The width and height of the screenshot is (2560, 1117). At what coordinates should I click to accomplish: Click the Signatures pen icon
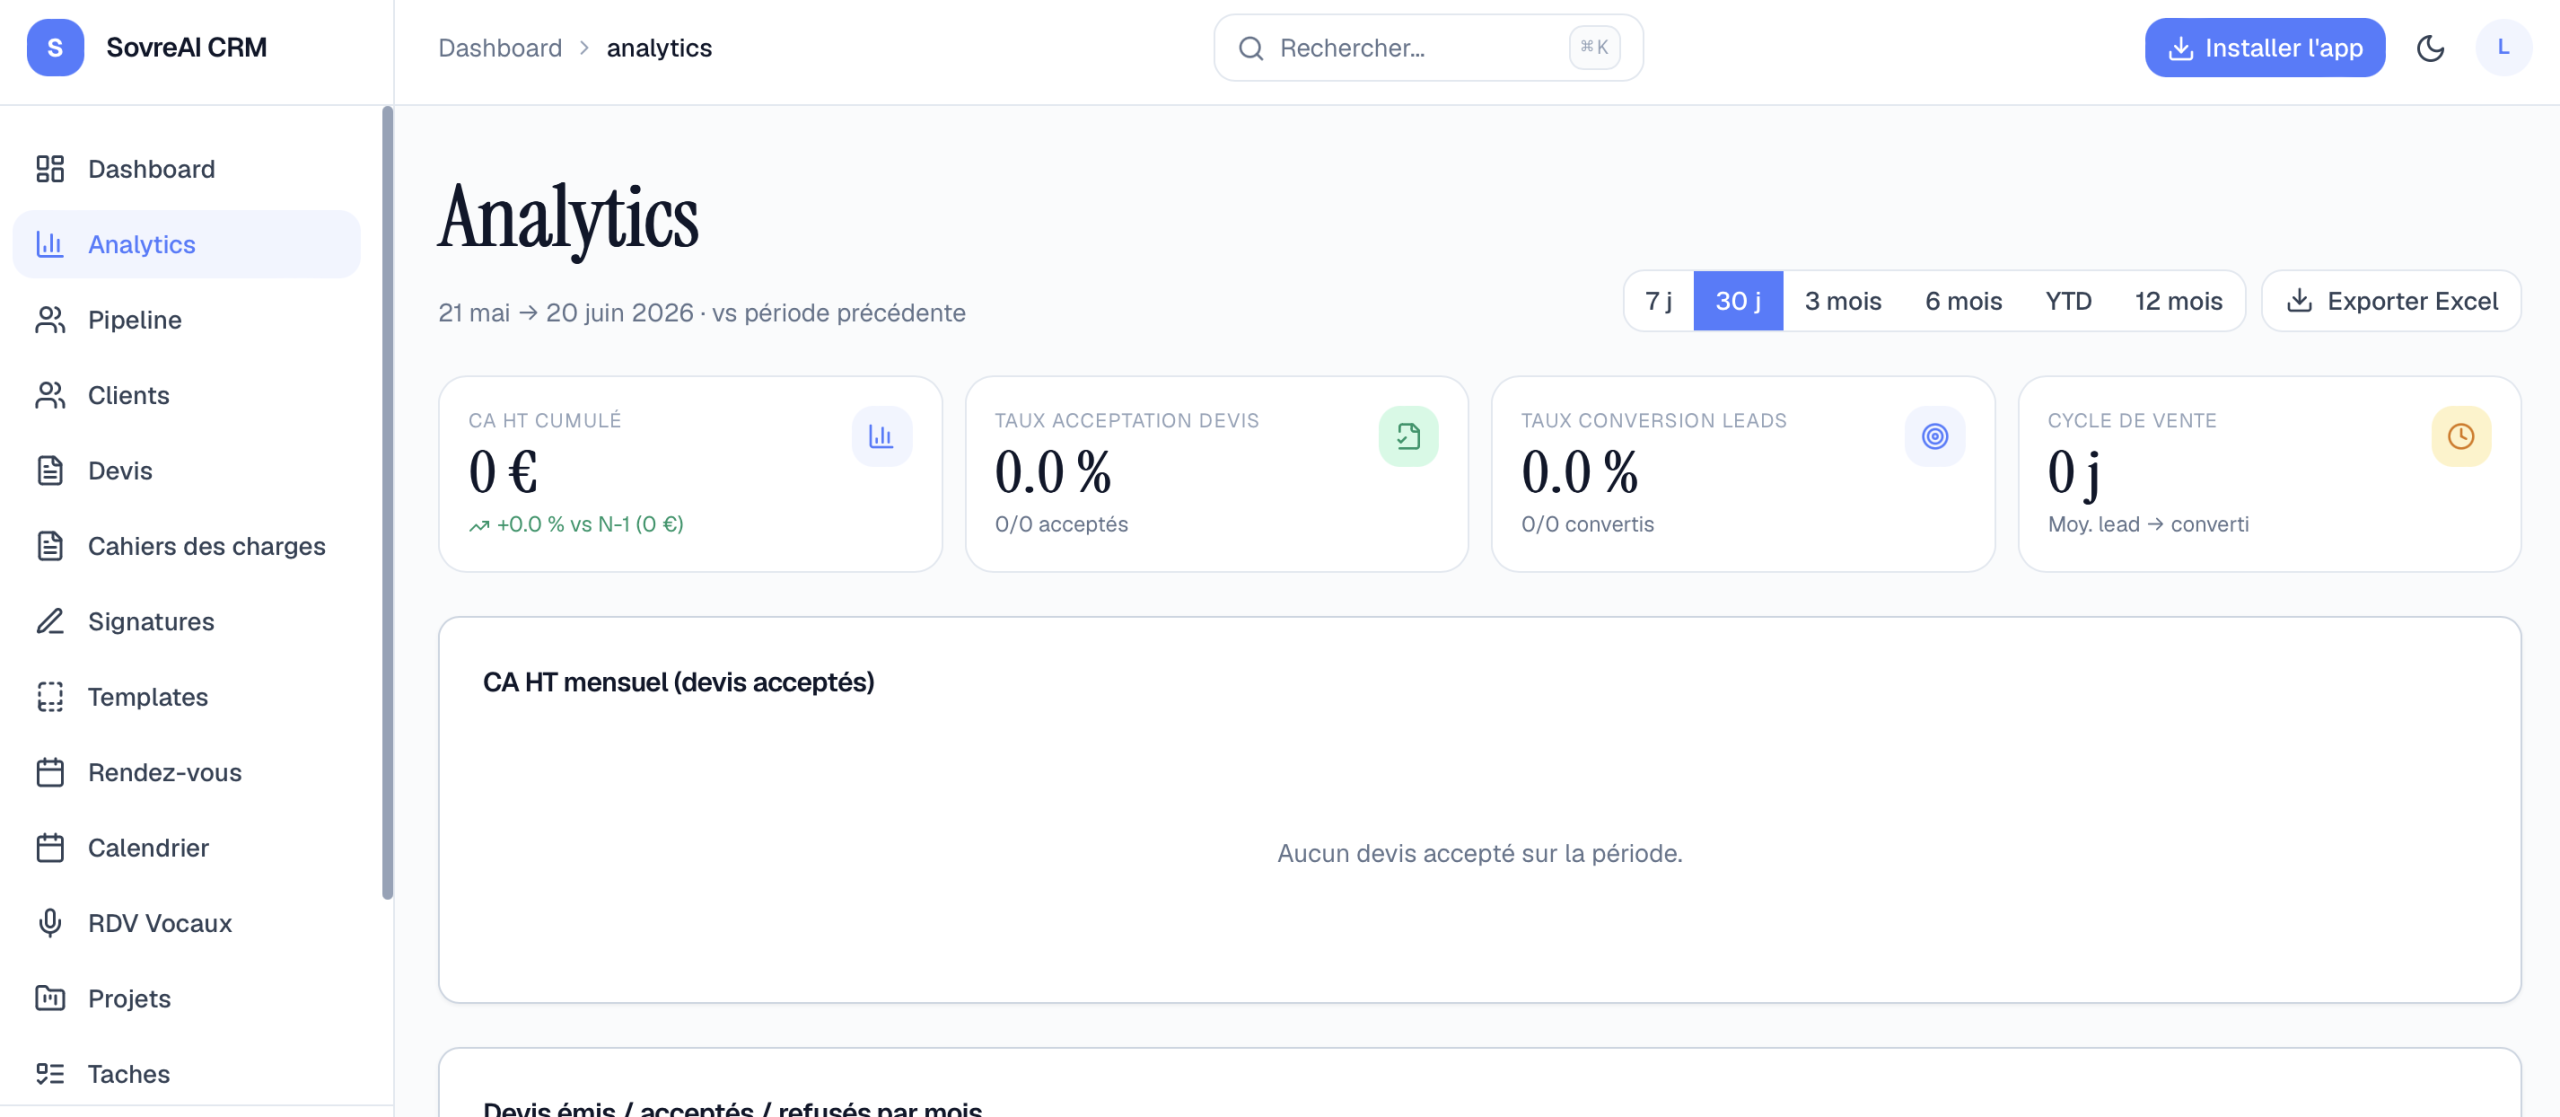point(50,622)
